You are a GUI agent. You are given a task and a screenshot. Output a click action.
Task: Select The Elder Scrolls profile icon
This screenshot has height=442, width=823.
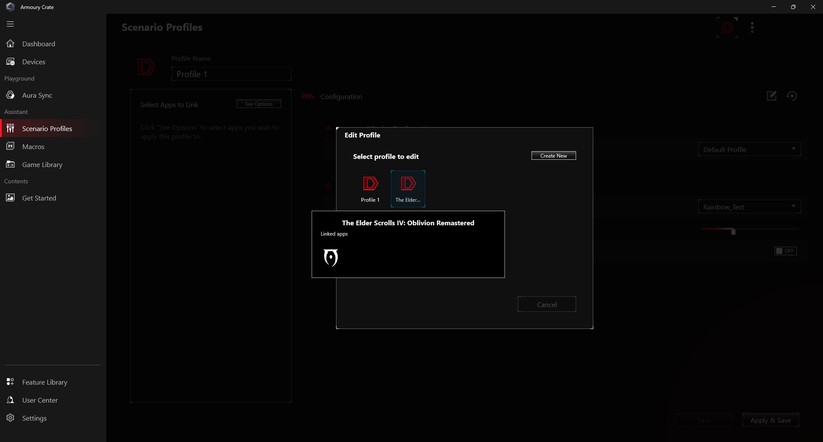tap(408, 184)
